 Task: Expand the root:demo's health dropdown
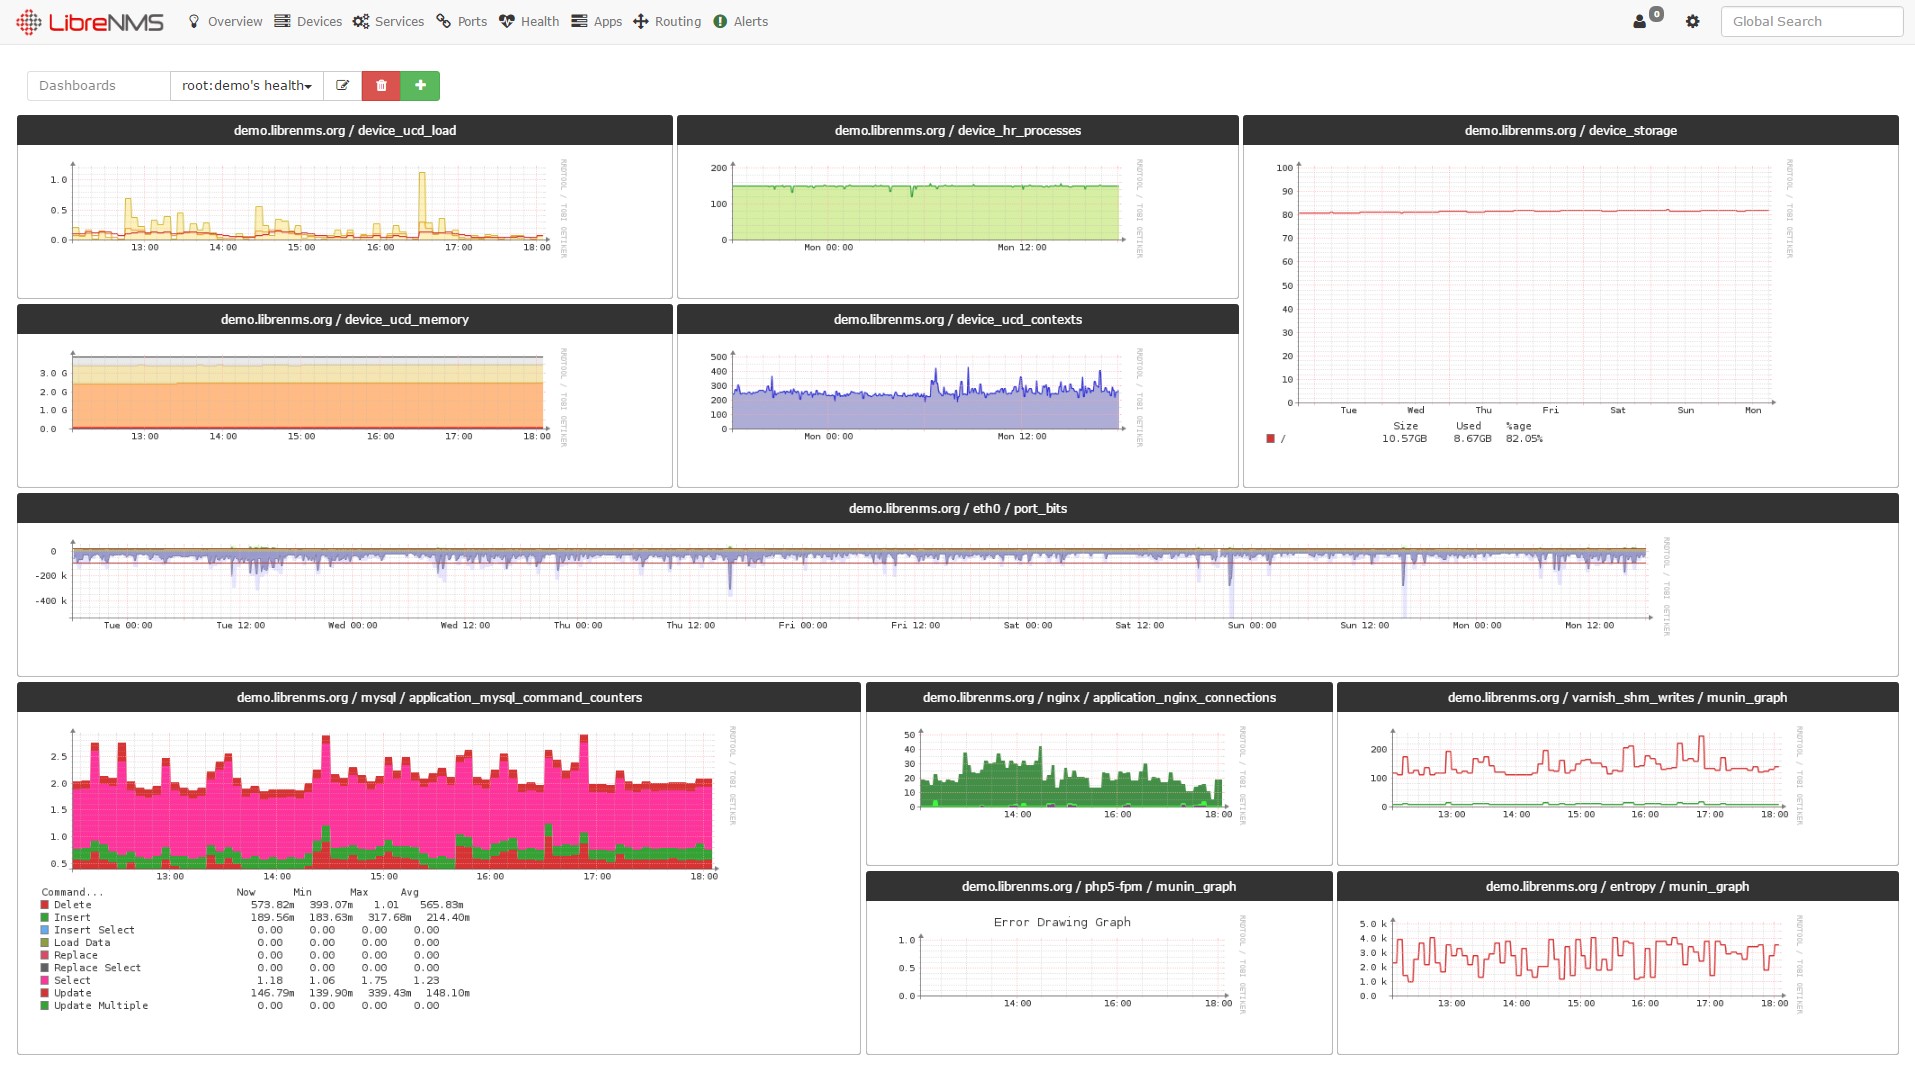(247, 86)
